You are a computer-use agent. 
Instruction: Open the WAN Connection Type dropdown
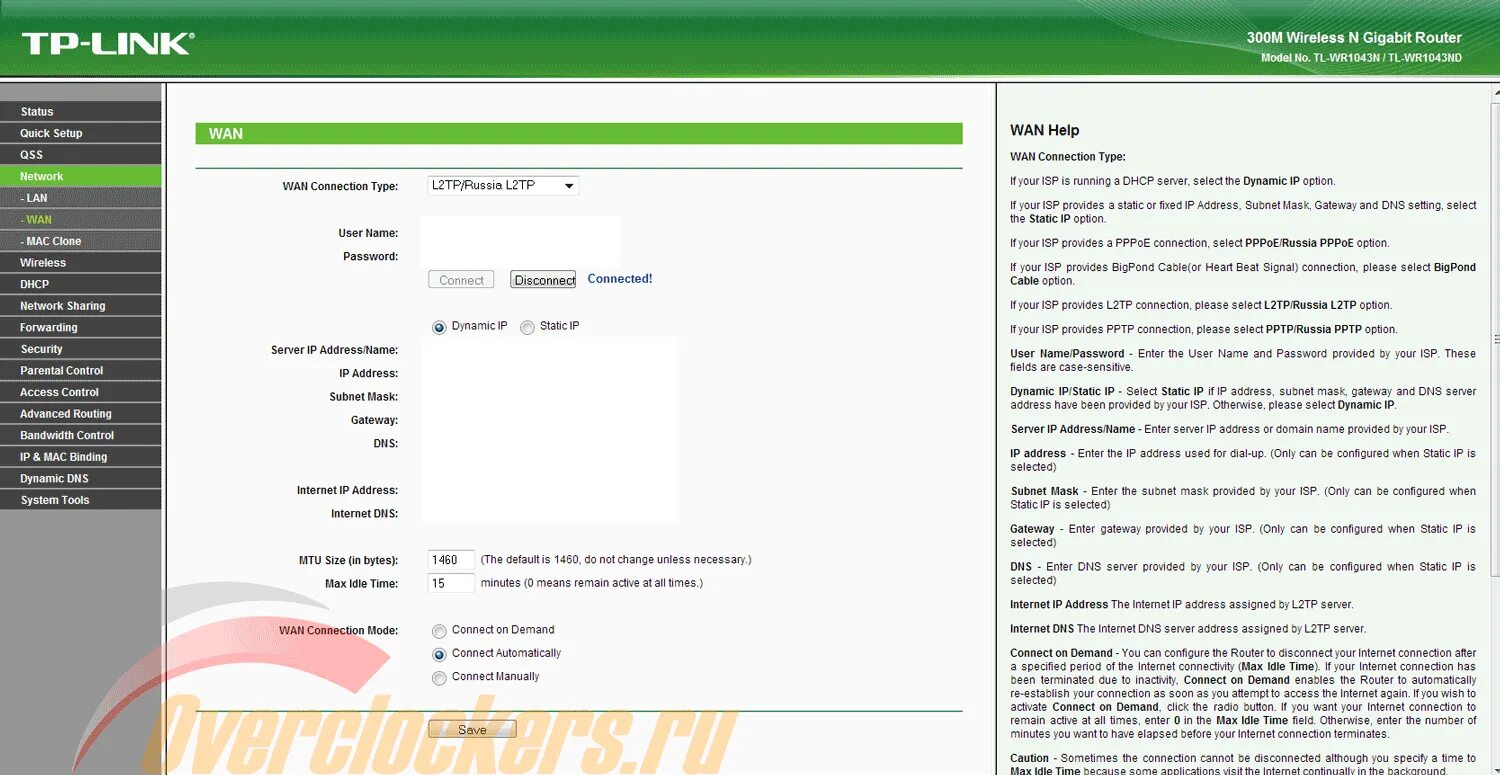click(503, 186)
